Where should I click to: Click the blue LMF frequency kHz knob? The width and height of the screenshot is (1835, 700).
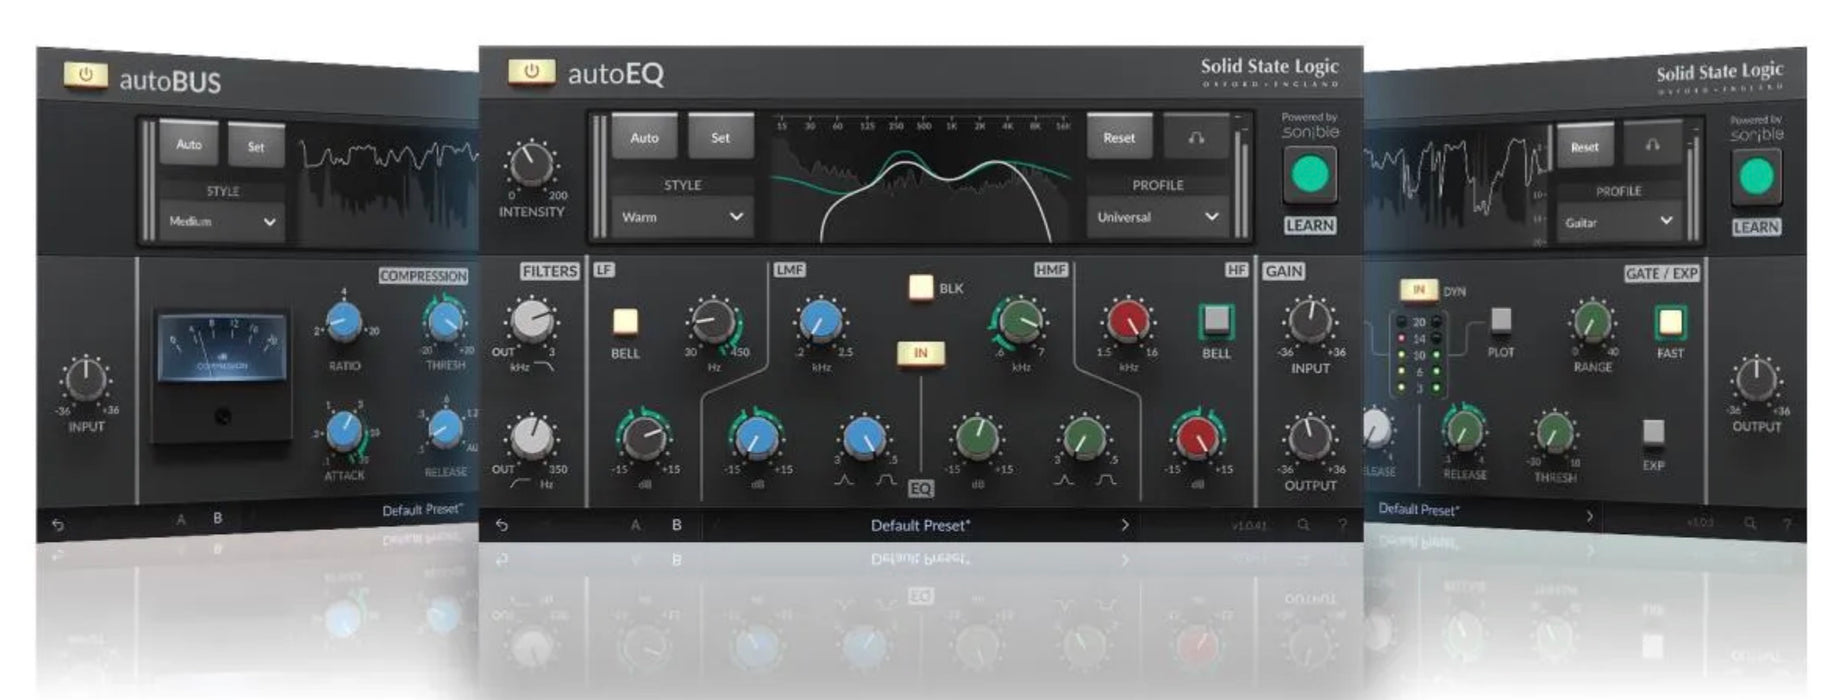(x=820, y=320)
